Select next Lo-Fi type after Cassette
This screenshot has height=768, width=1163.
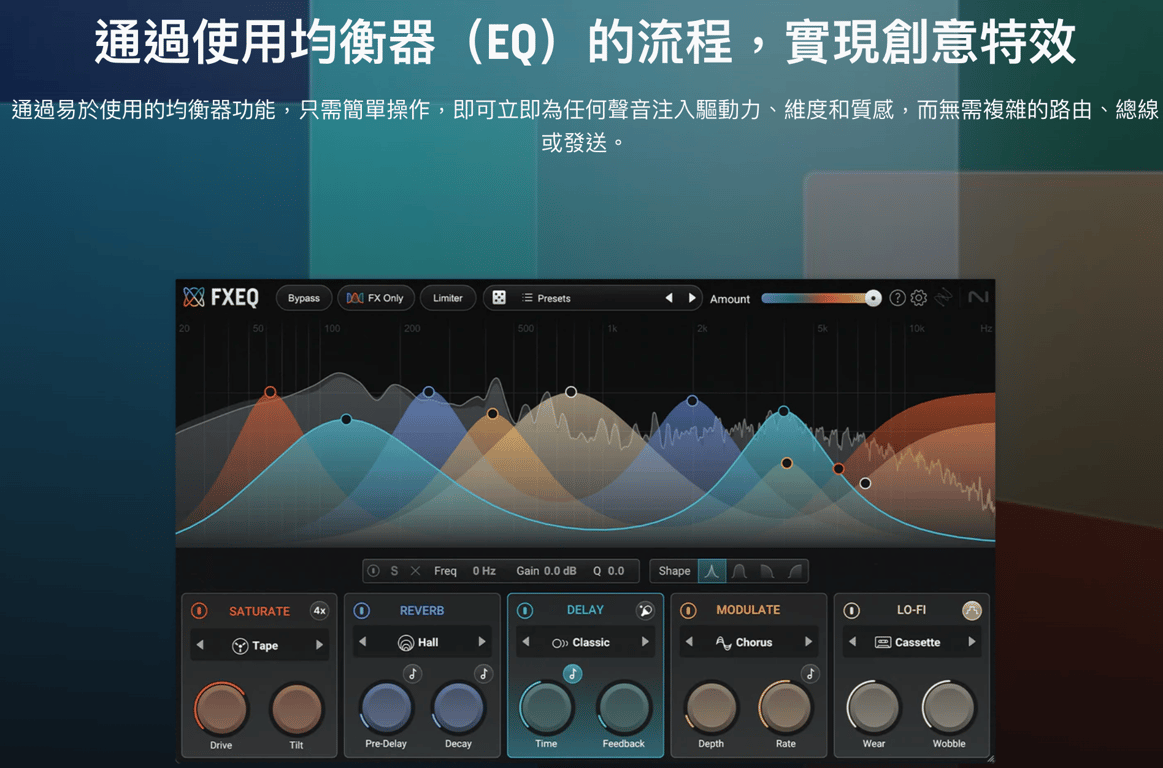[972, 642]
